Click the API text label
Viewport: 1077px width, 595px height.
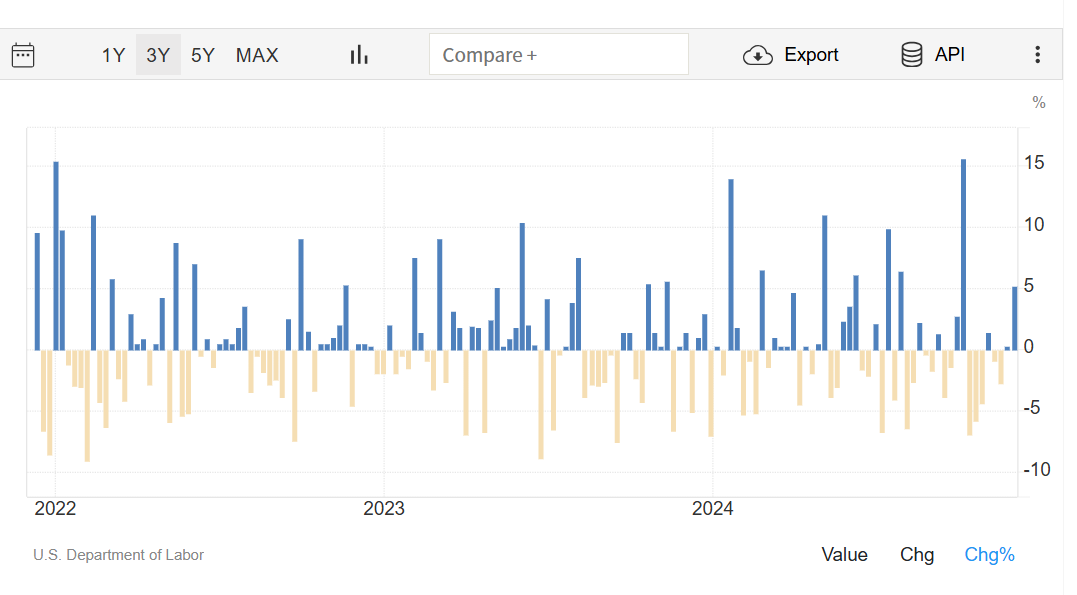[x=950, y=55]
